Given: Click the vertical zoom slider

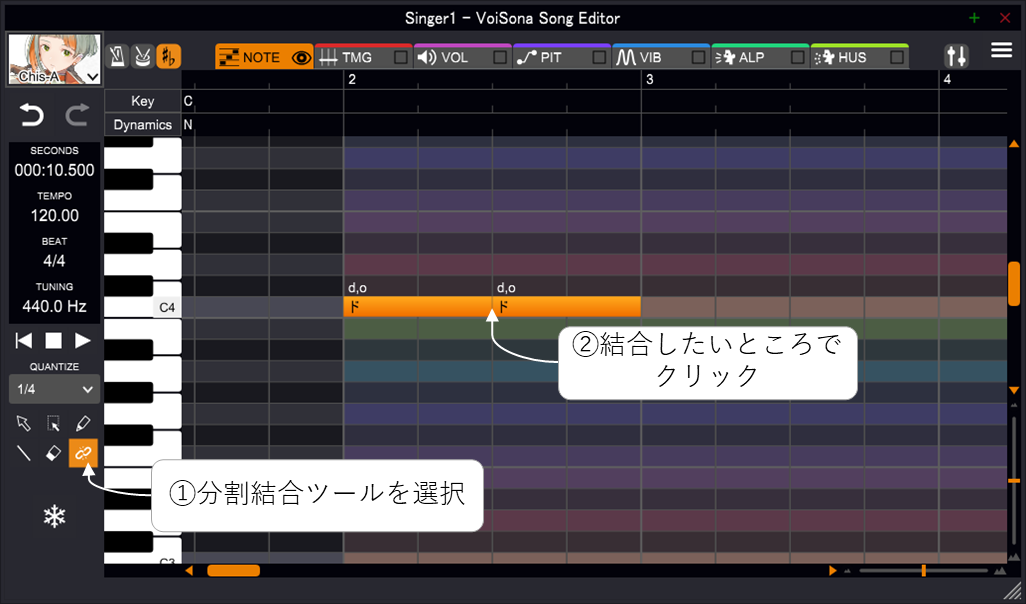Looking at the screenshot, I should click(x=1014, y=481).
